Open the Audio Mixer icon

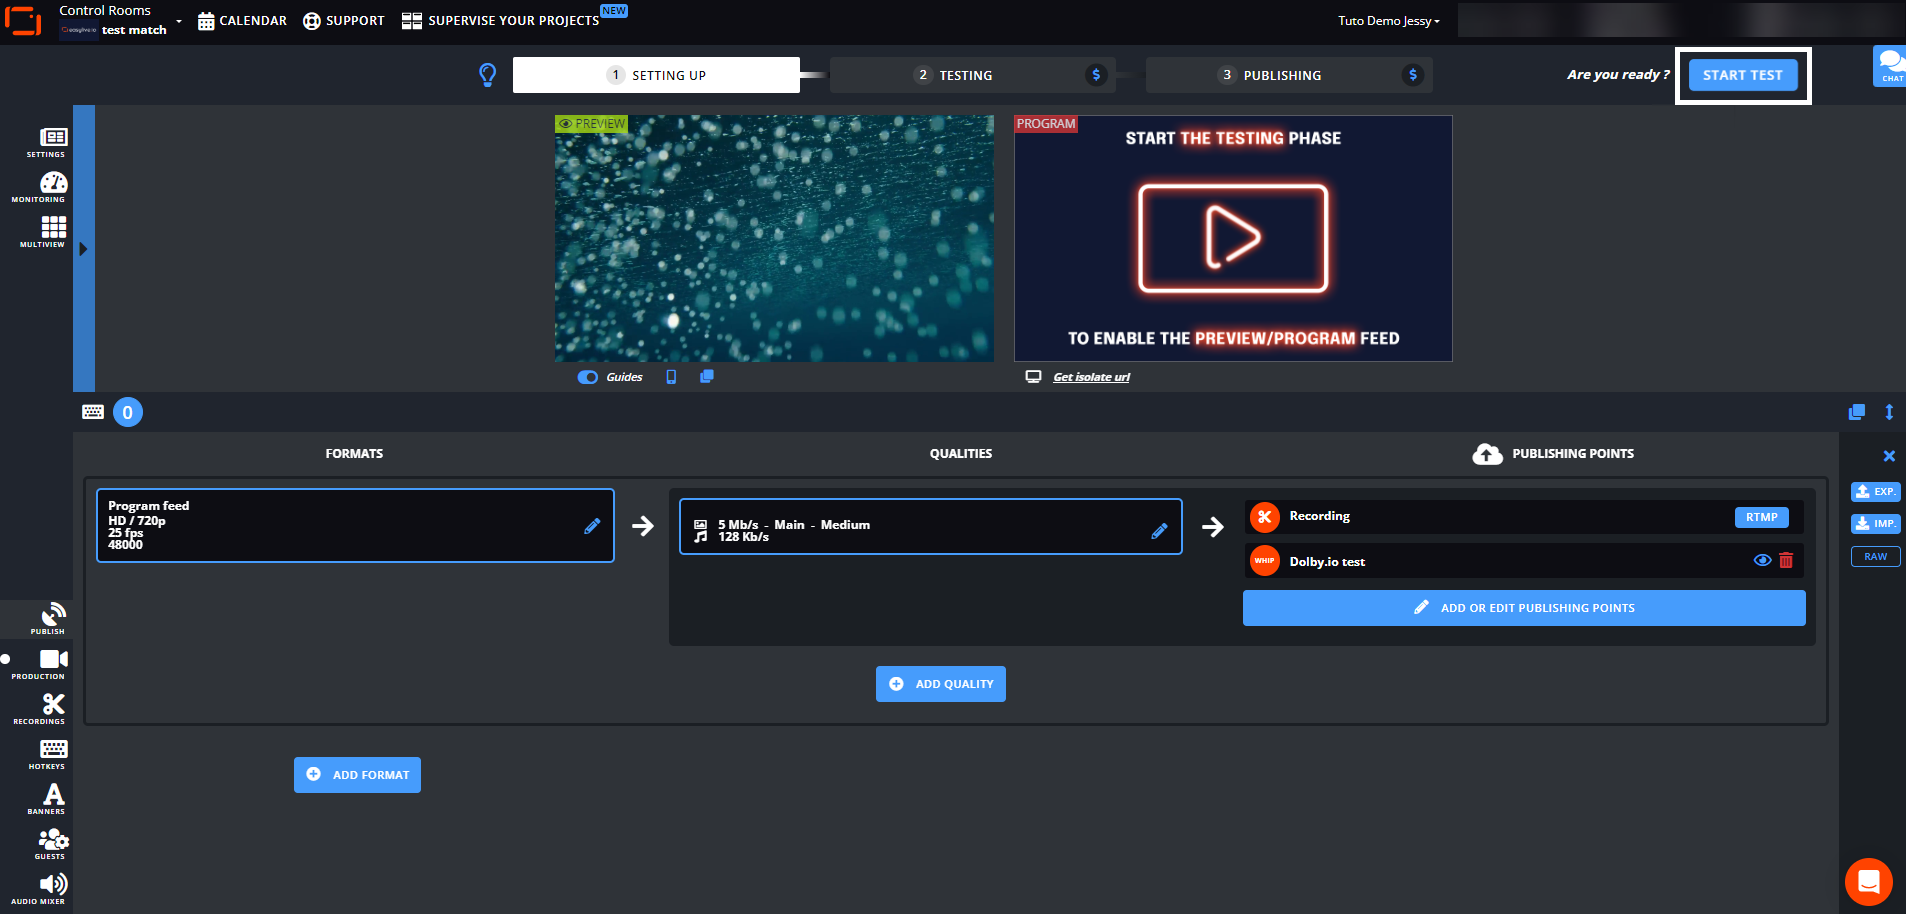tap(52, 887)
